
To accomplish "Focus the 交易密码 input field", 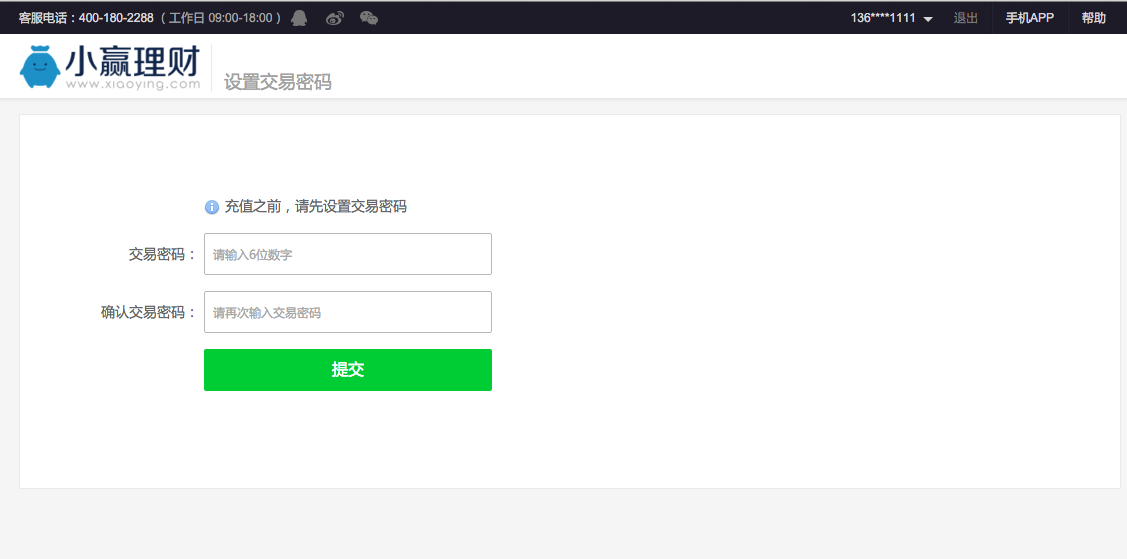I will point(348,254).
